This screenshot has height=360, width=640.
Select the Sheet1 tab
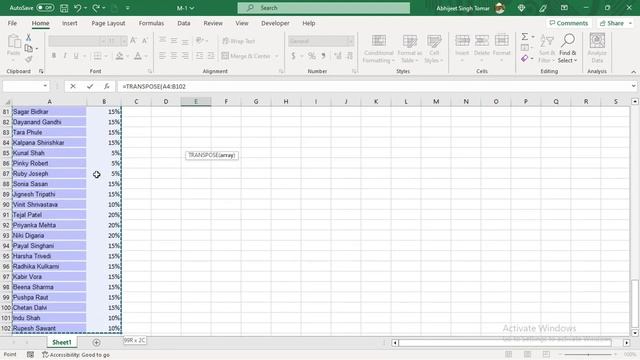point(62,342)
